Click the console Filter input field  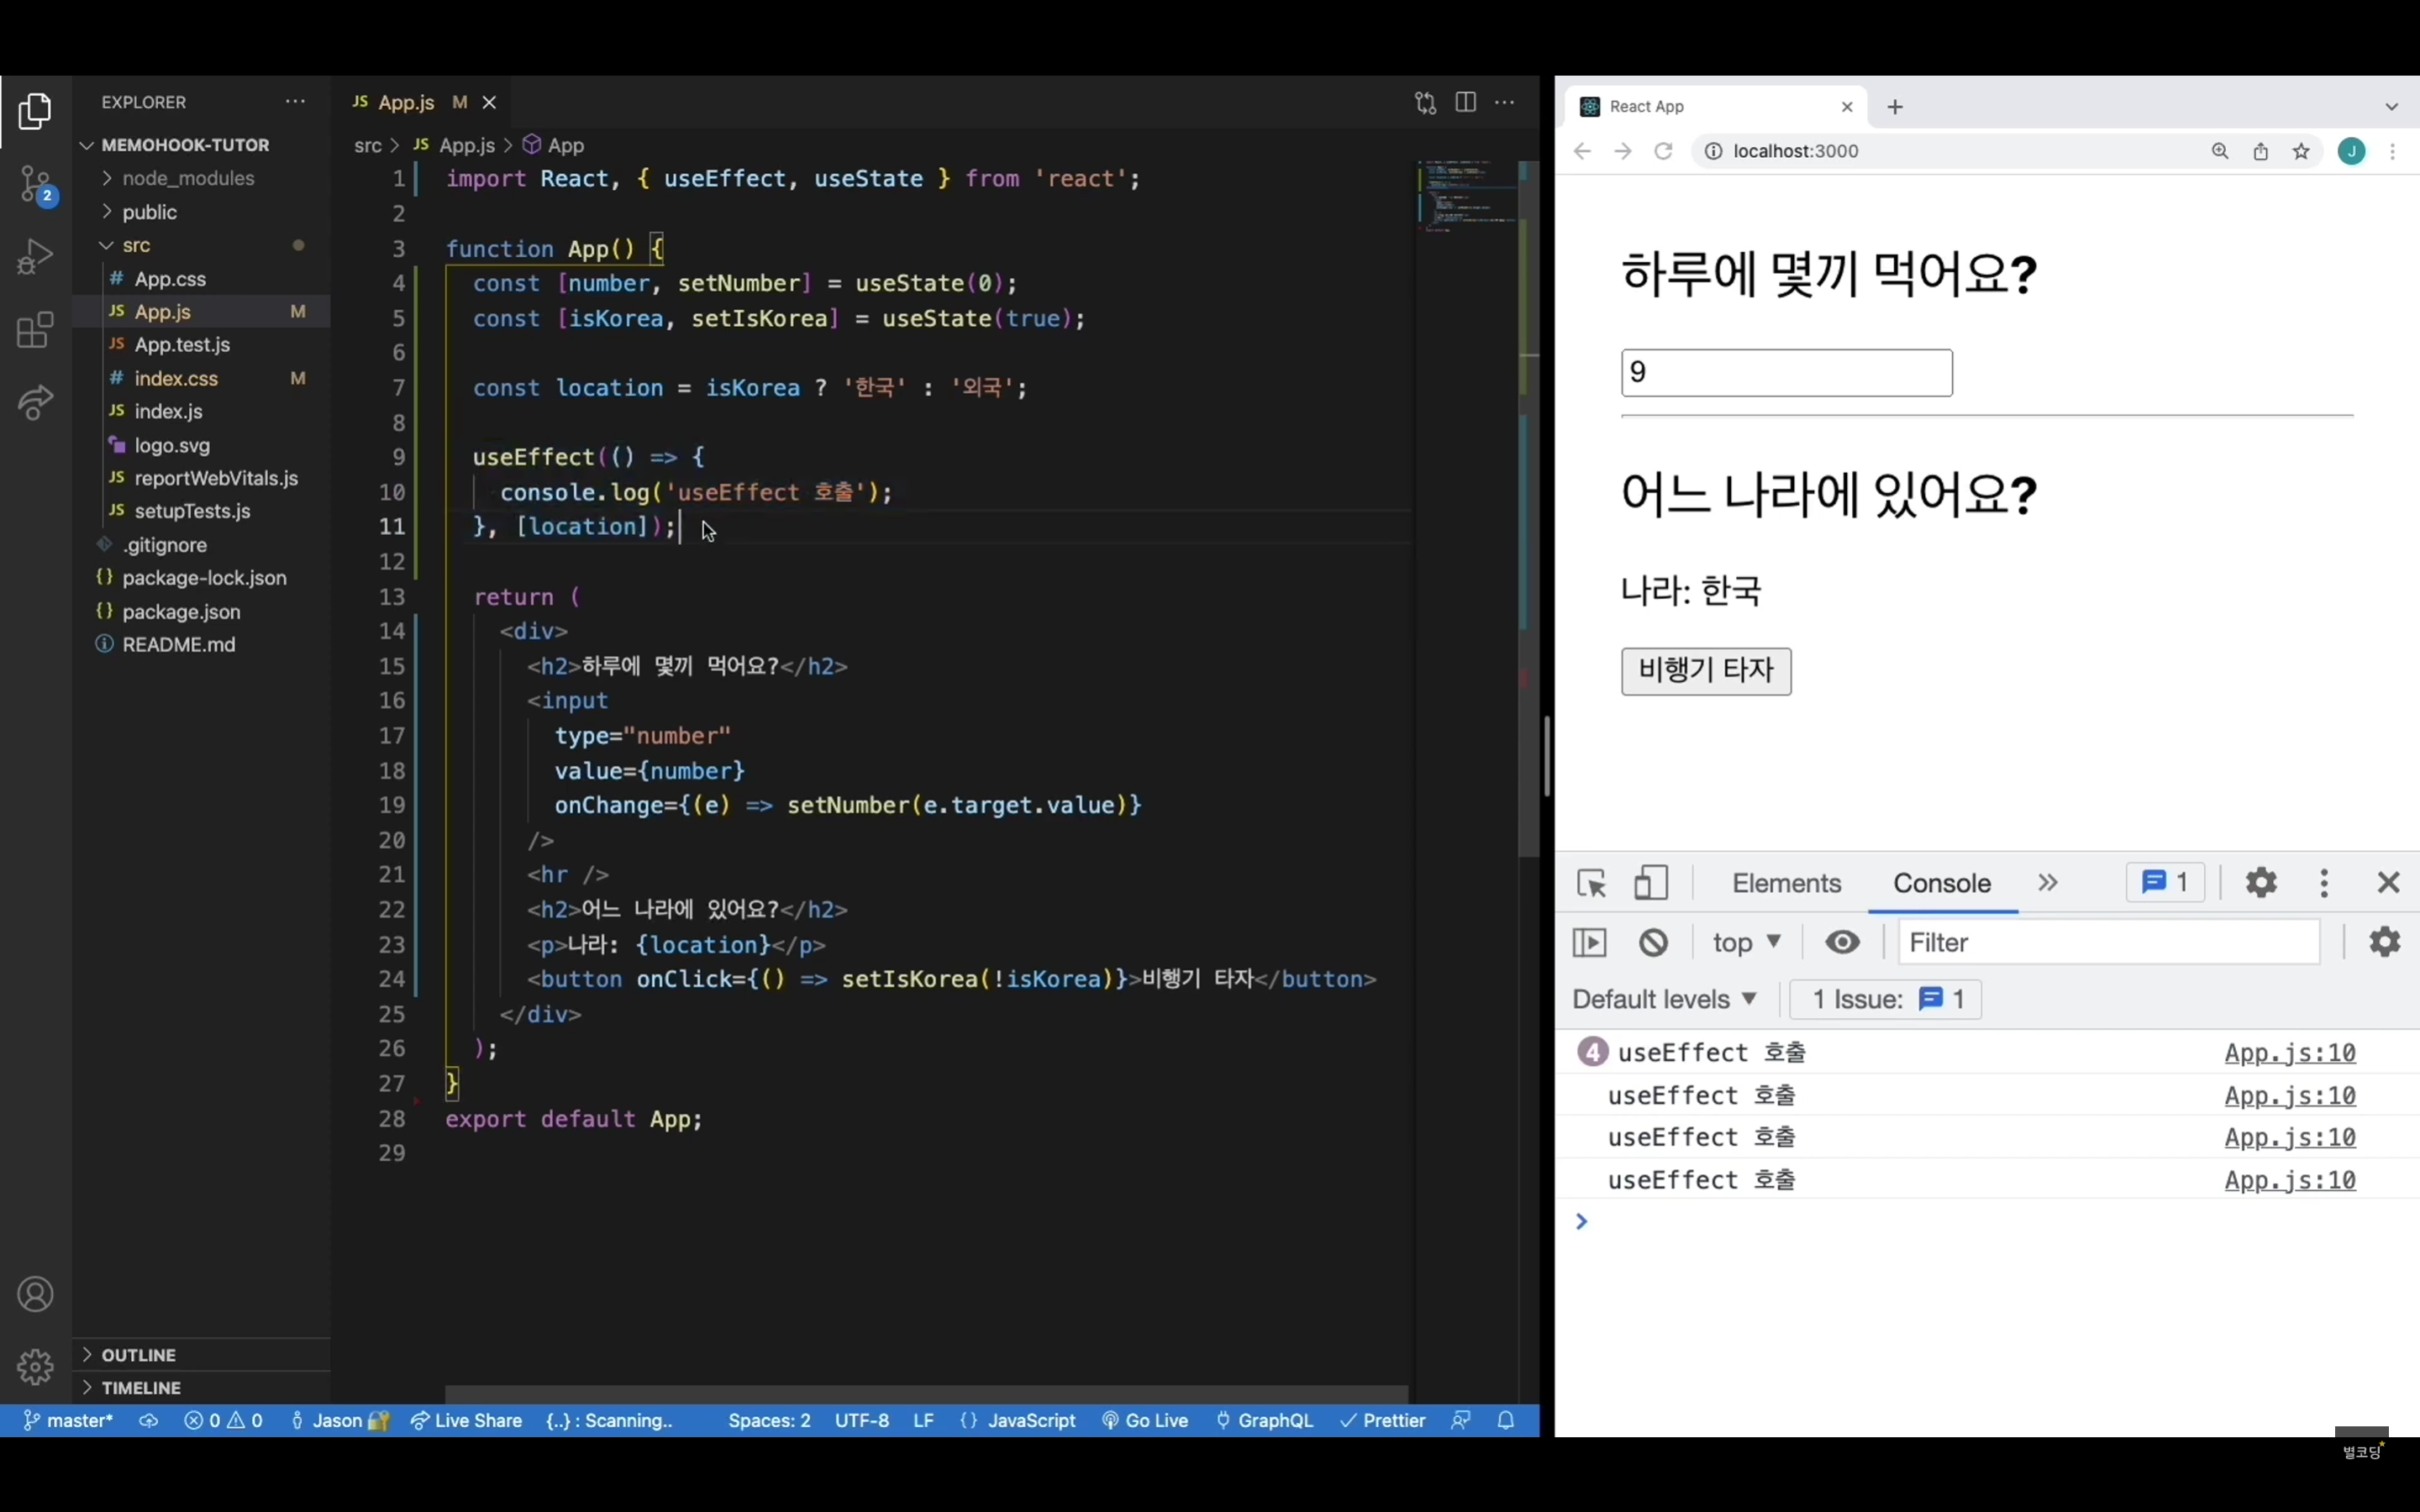pyautogui.click(x=2108, y=943)
